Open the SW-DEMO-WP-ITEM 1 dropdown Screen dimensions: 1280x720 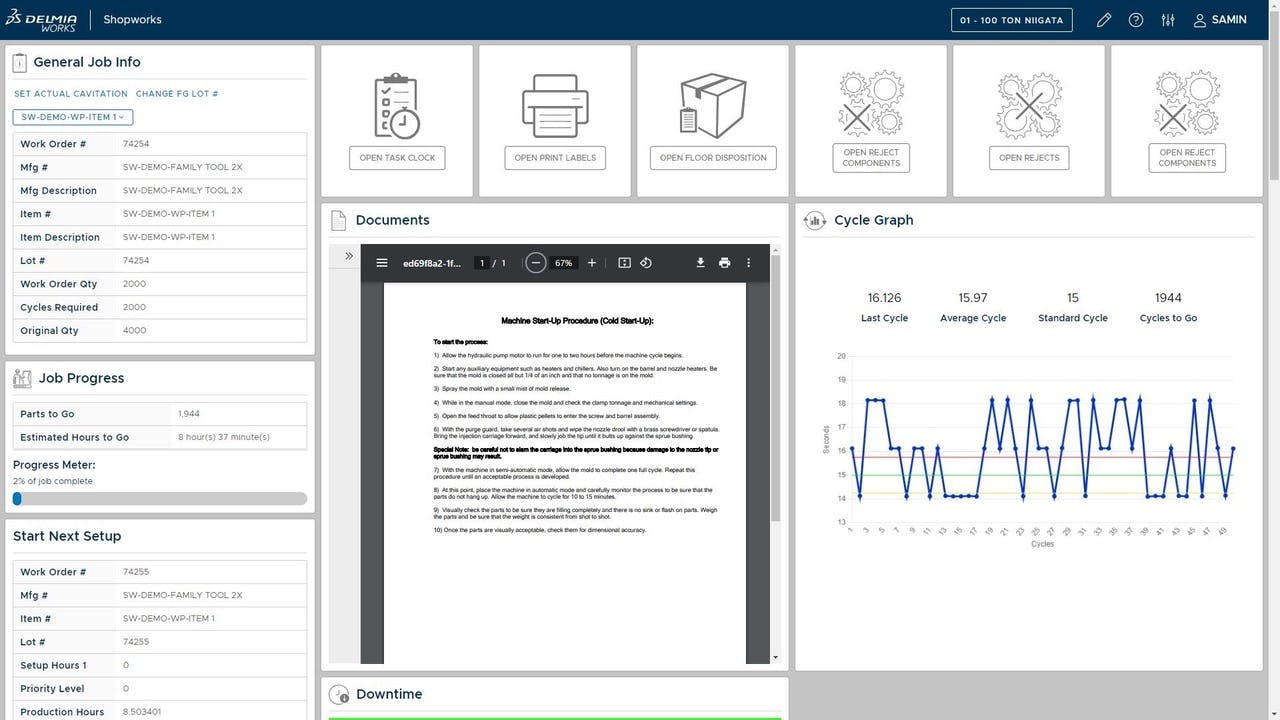click(72, 116)
